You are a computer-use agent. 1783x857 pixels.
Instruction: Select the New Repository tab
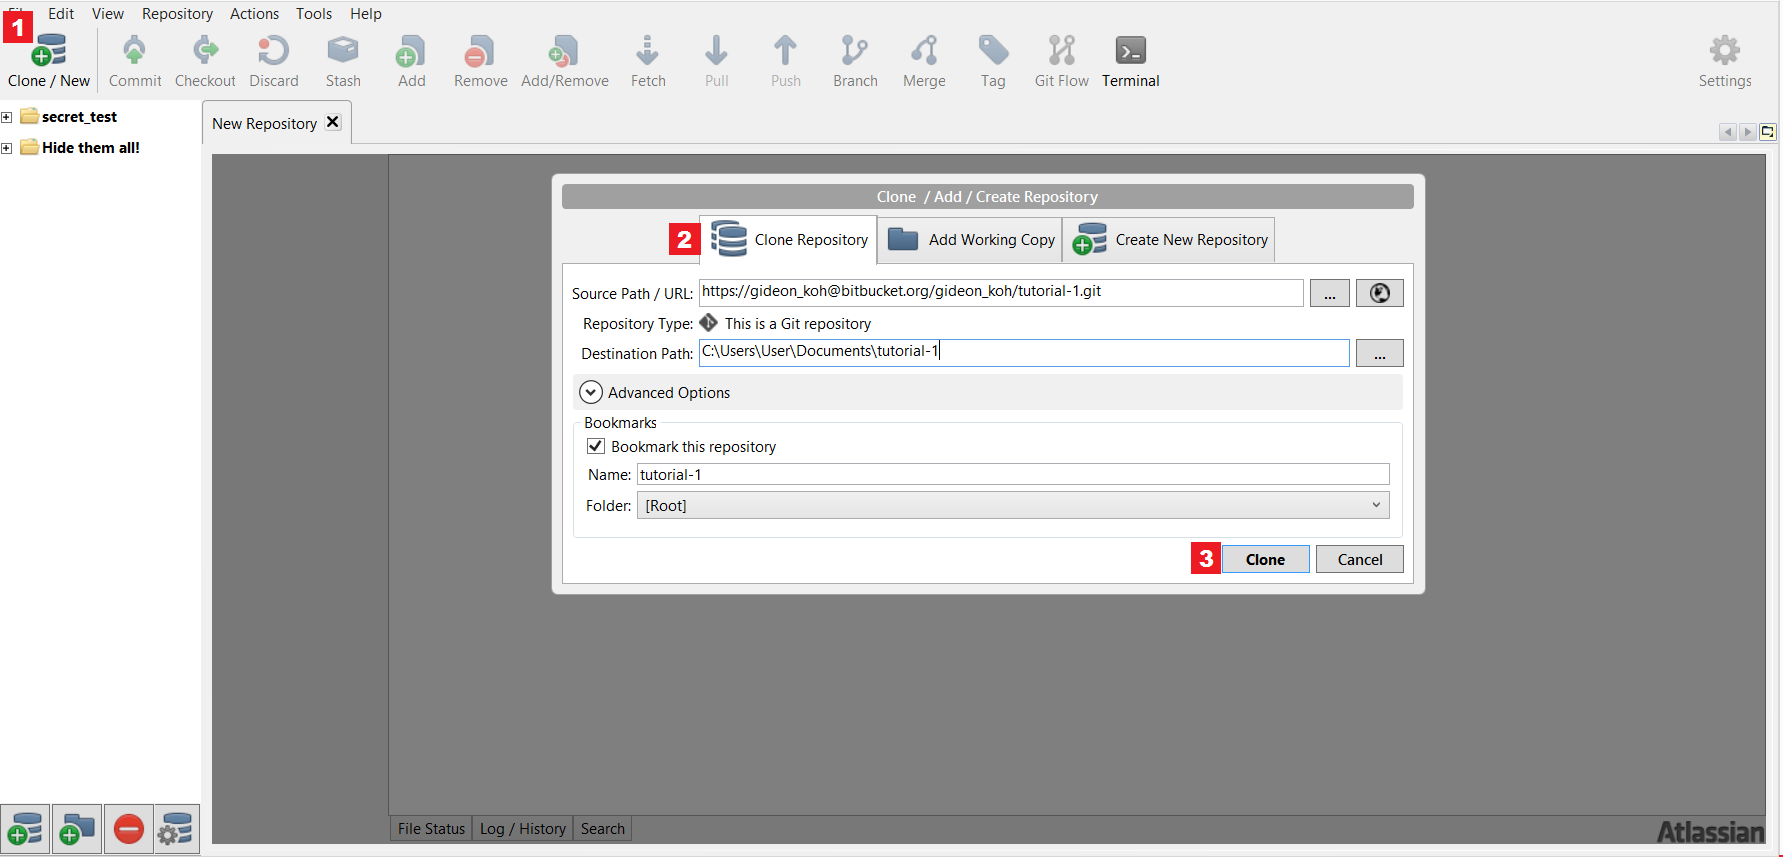click(265, 123)
